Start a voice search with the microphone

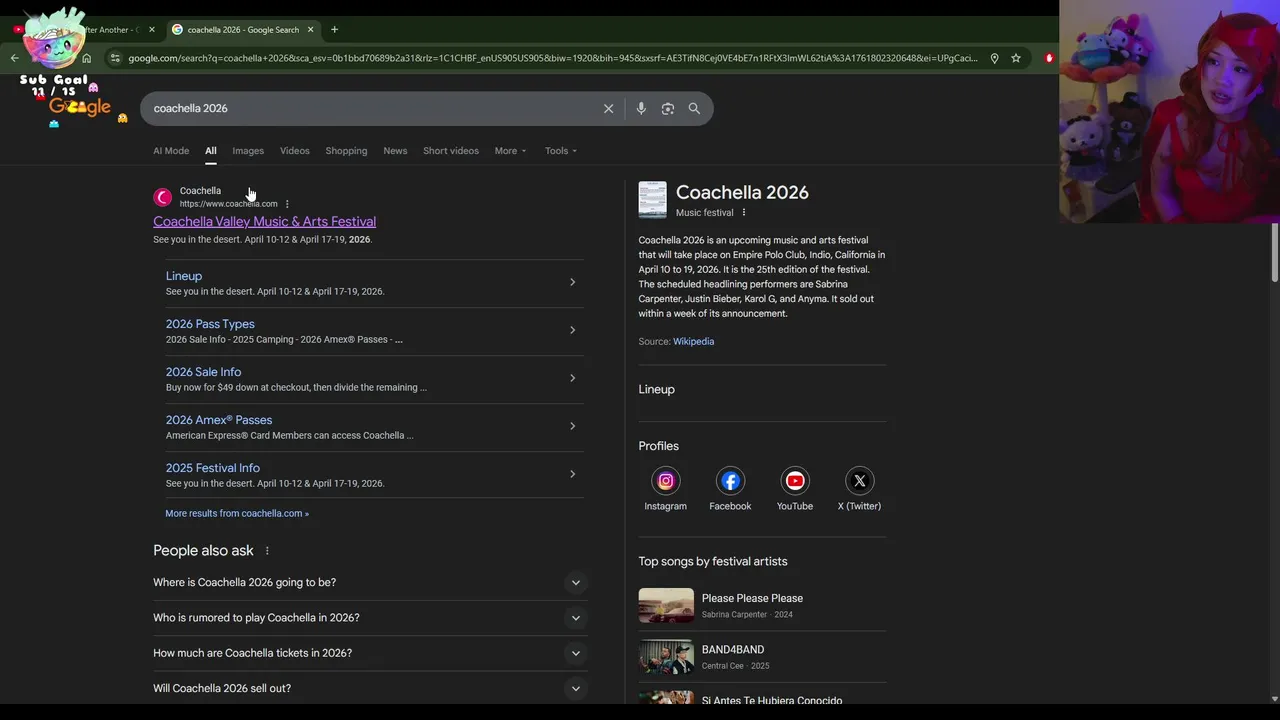click(x=641, y=108)
